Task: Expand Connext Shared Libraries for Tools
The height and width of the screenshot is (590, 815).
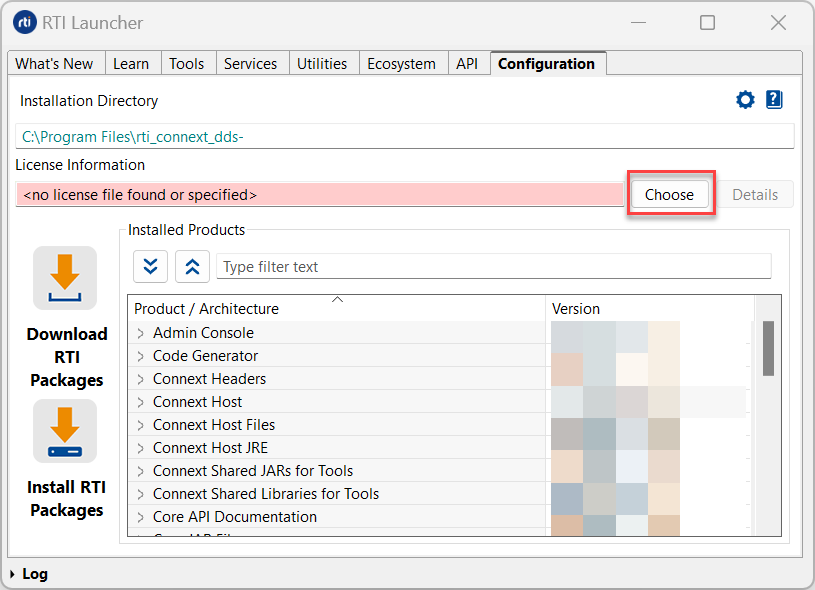Action: pyautogui.click(x=140, y=494)
